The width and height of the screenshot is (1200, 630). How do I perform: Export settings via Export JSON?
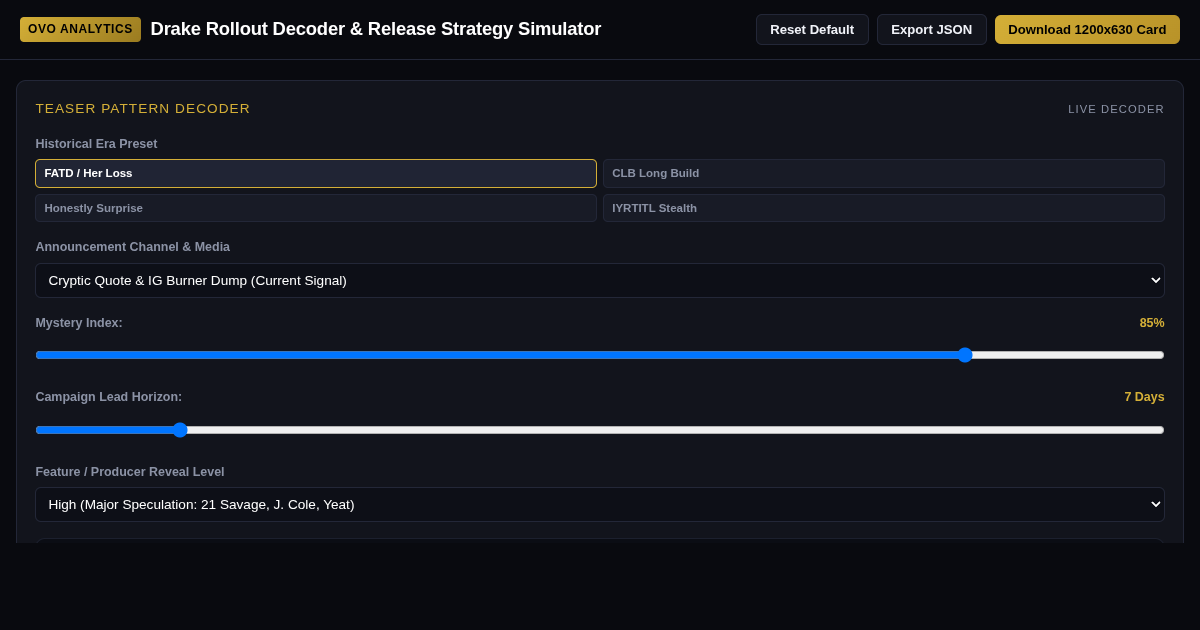pyautogui.click(x=931, y=29)
